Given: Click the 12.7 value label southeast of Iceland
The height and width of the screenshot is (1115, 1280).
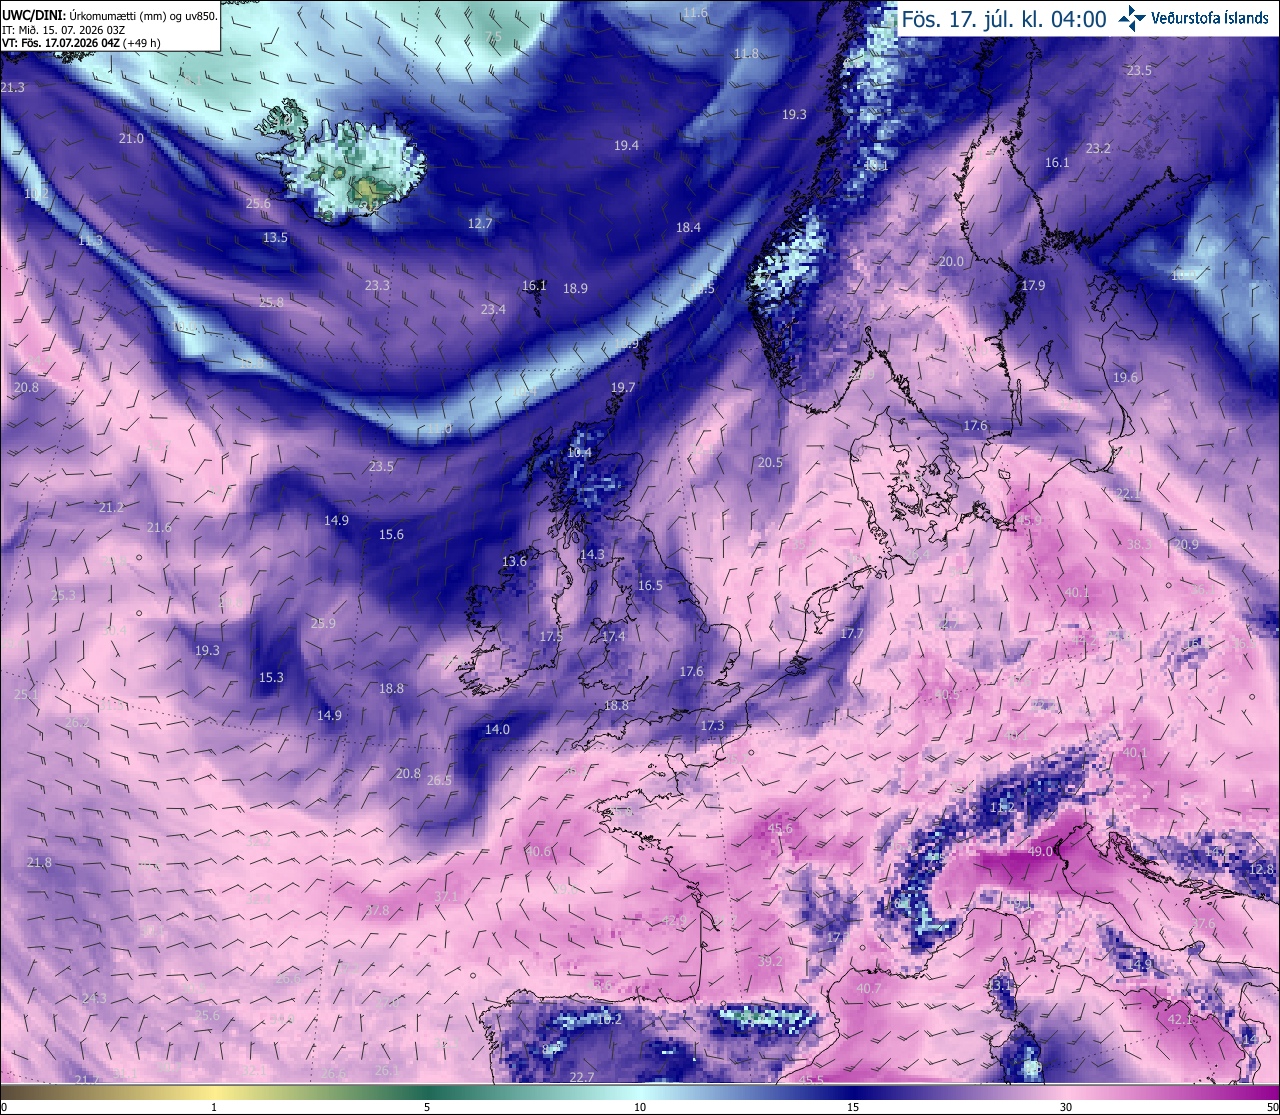Looking at the screenshot, I should [480, 224].
